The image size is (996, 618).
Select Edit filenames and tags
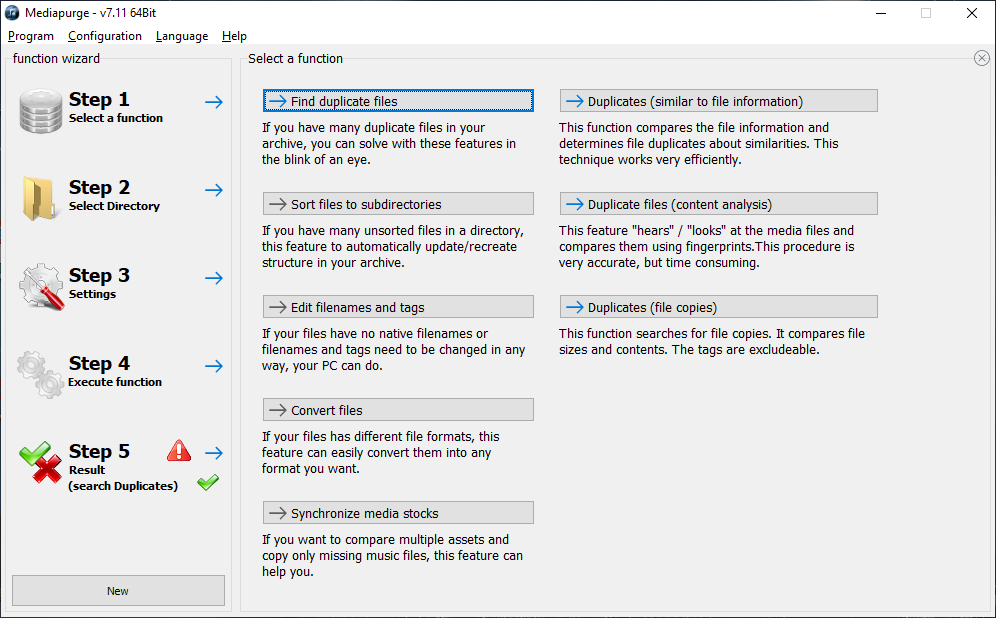(398, 307)
